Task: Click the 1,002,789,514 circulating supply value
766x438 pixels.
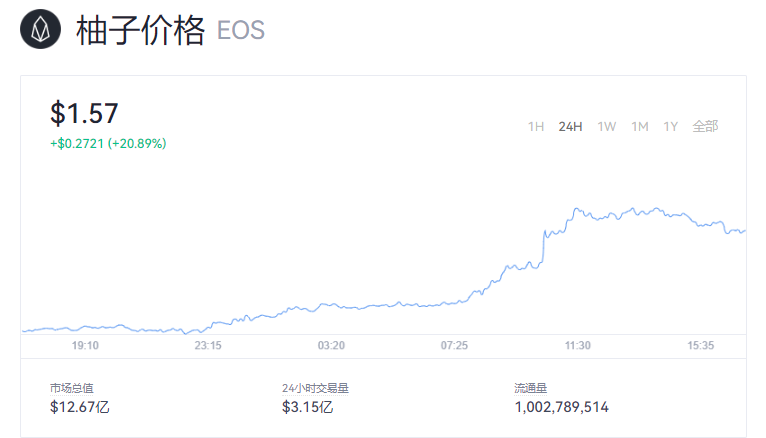Action: pyautogui.click(x=561, y=407)
